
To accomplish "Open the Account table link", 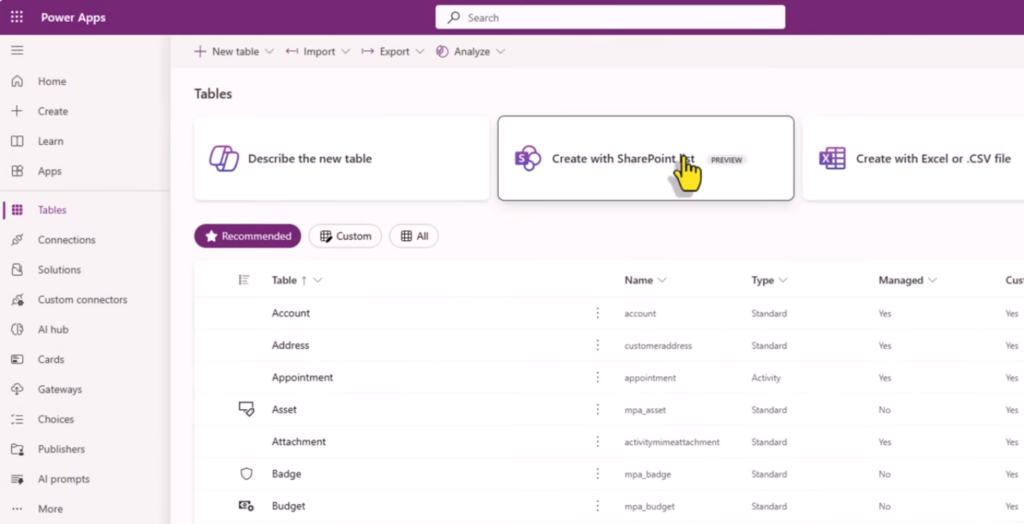I will (x=291, y=313).
